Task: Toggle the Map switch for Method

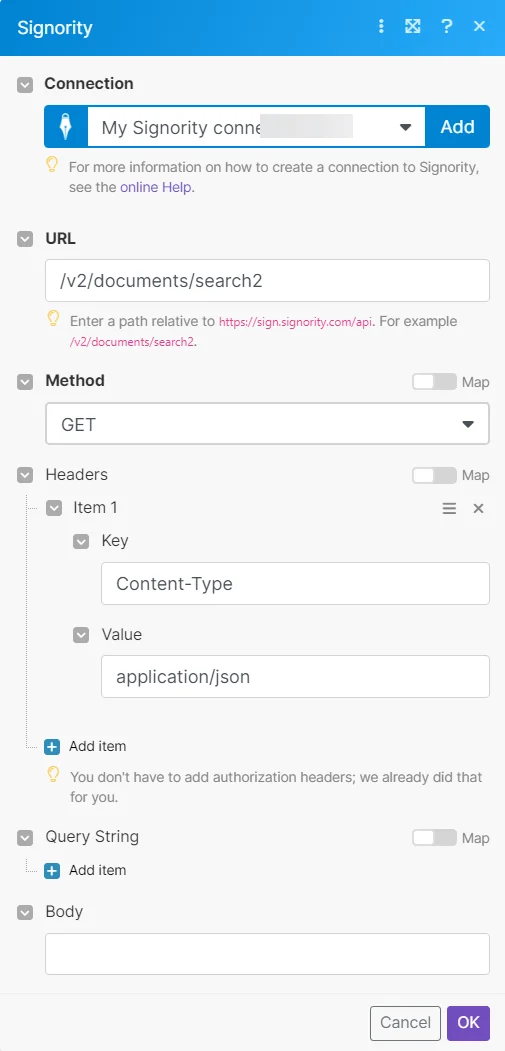Action: click(435, 381)
